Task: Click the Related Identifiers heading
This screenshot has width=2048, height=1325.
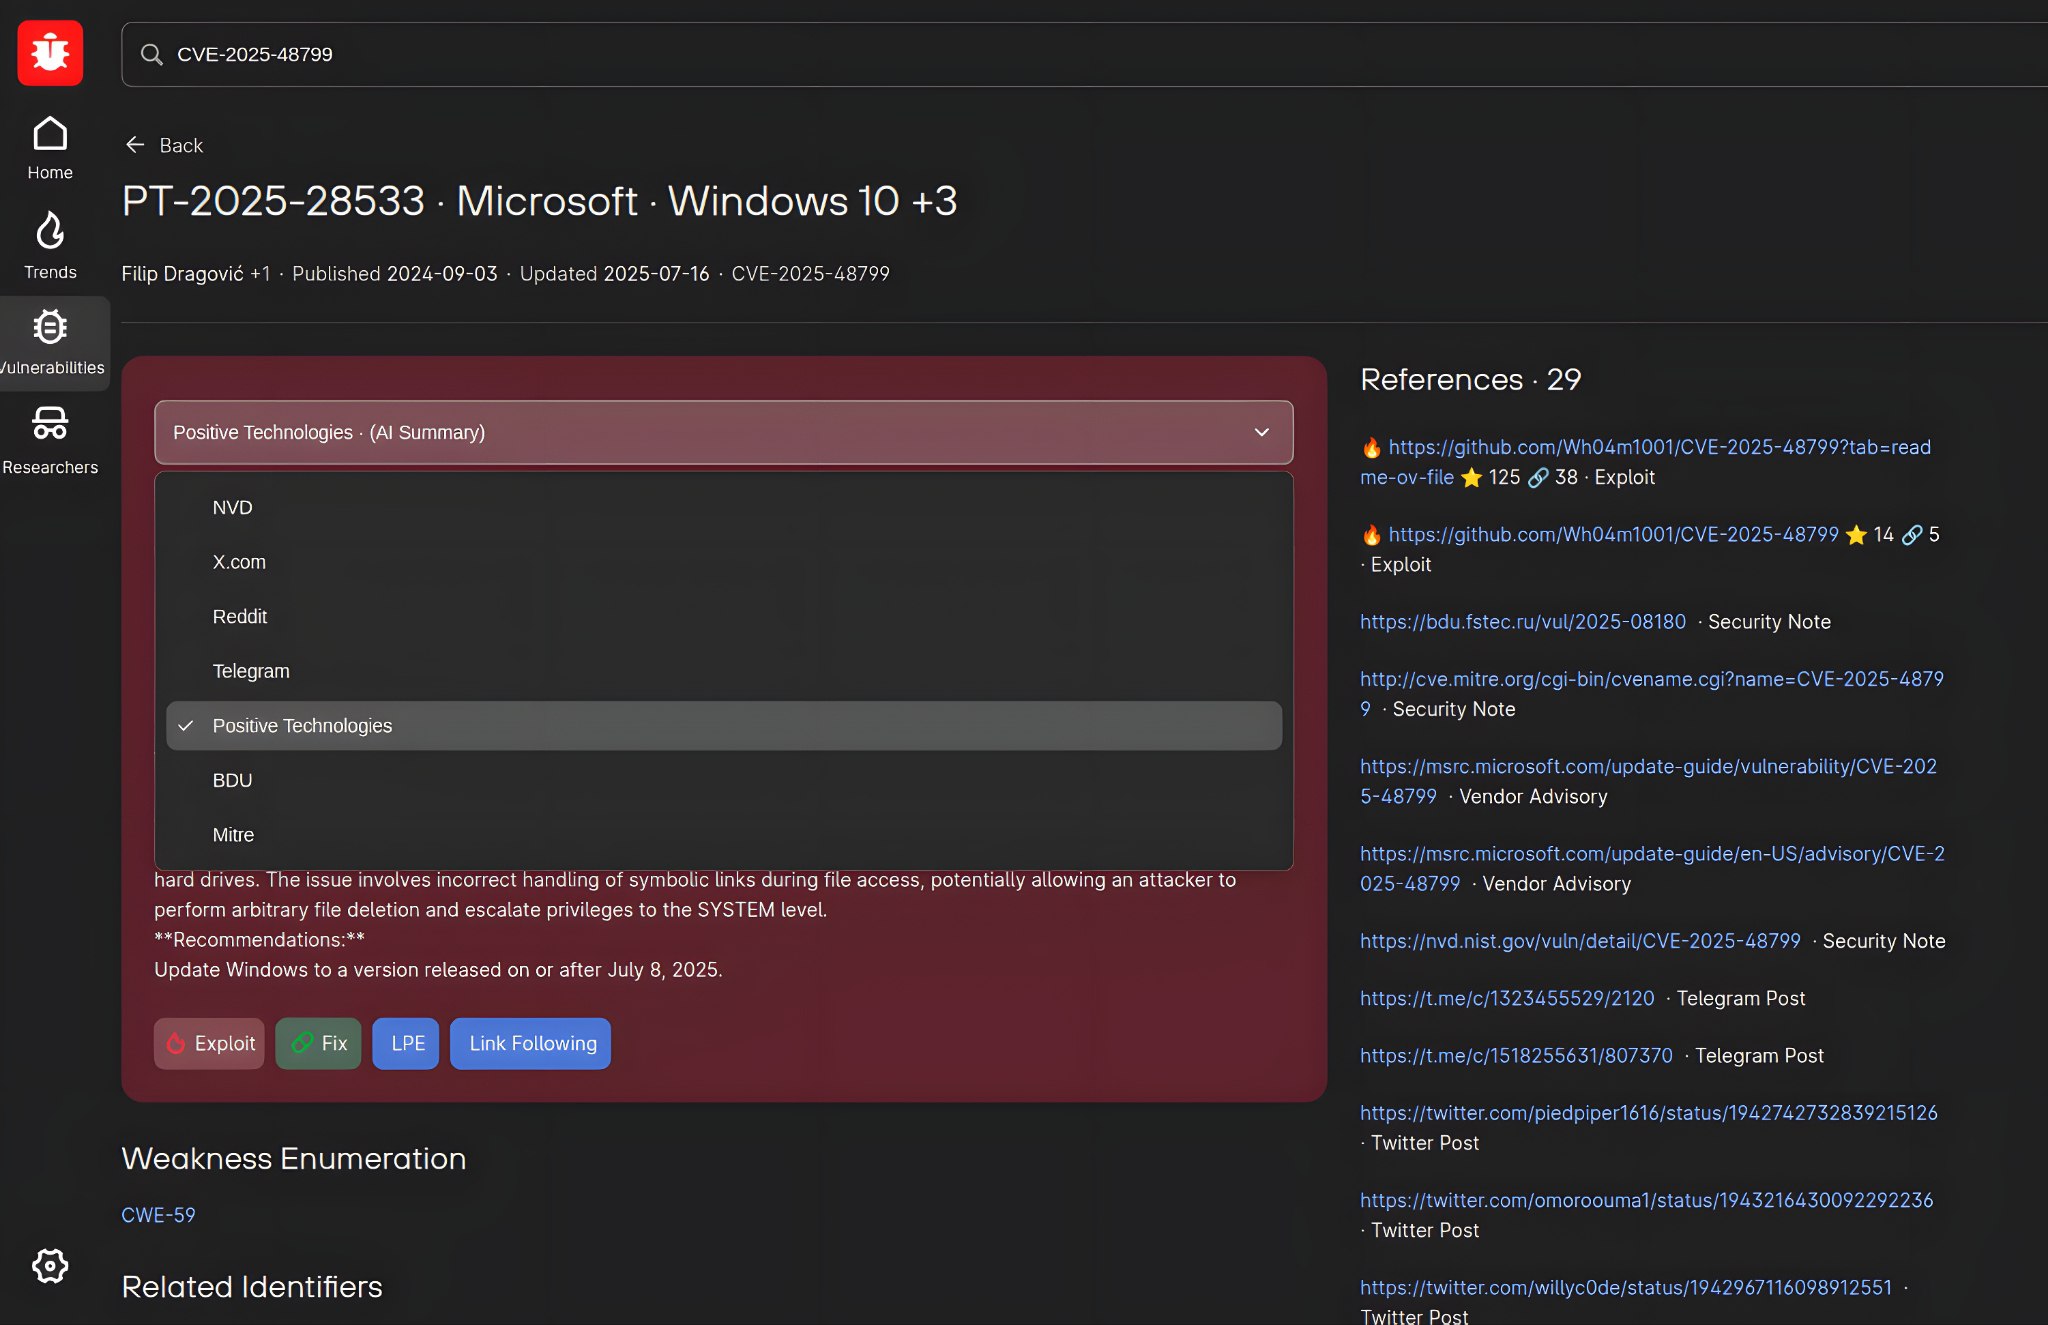Action: [252, 1286]
